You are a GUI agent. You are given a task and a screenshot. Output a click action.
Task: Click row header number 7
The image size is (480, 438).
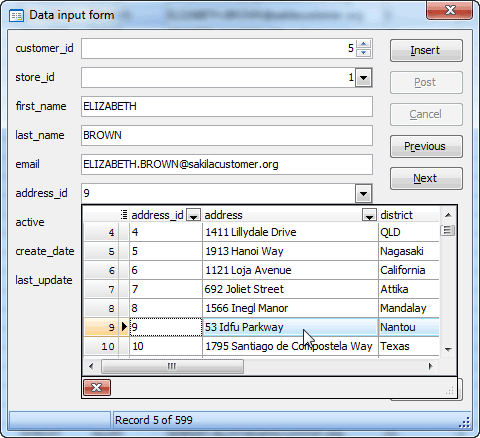coord(101,289)
